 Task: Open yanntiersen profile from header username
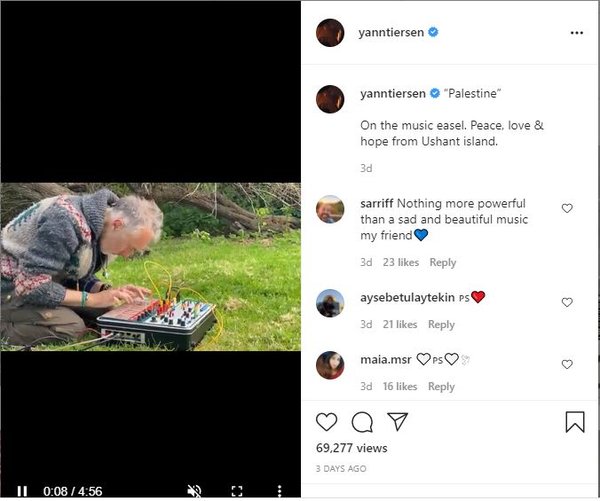click(x=391, y=32)
